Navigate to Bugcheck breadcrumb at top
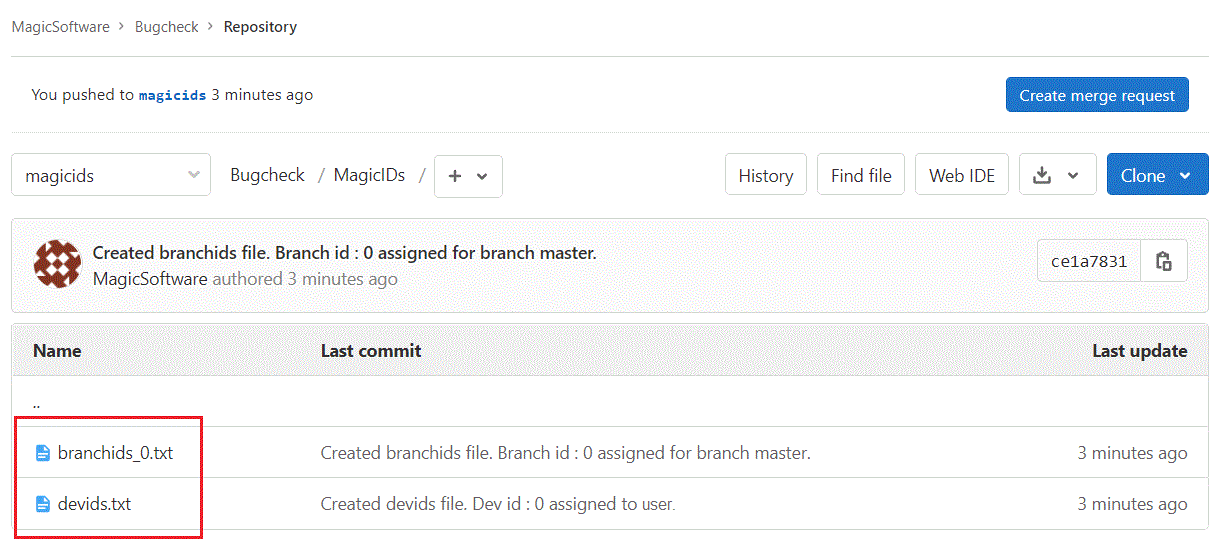The height and width of the screenshot is (539, 1221). tap(166, 27)
